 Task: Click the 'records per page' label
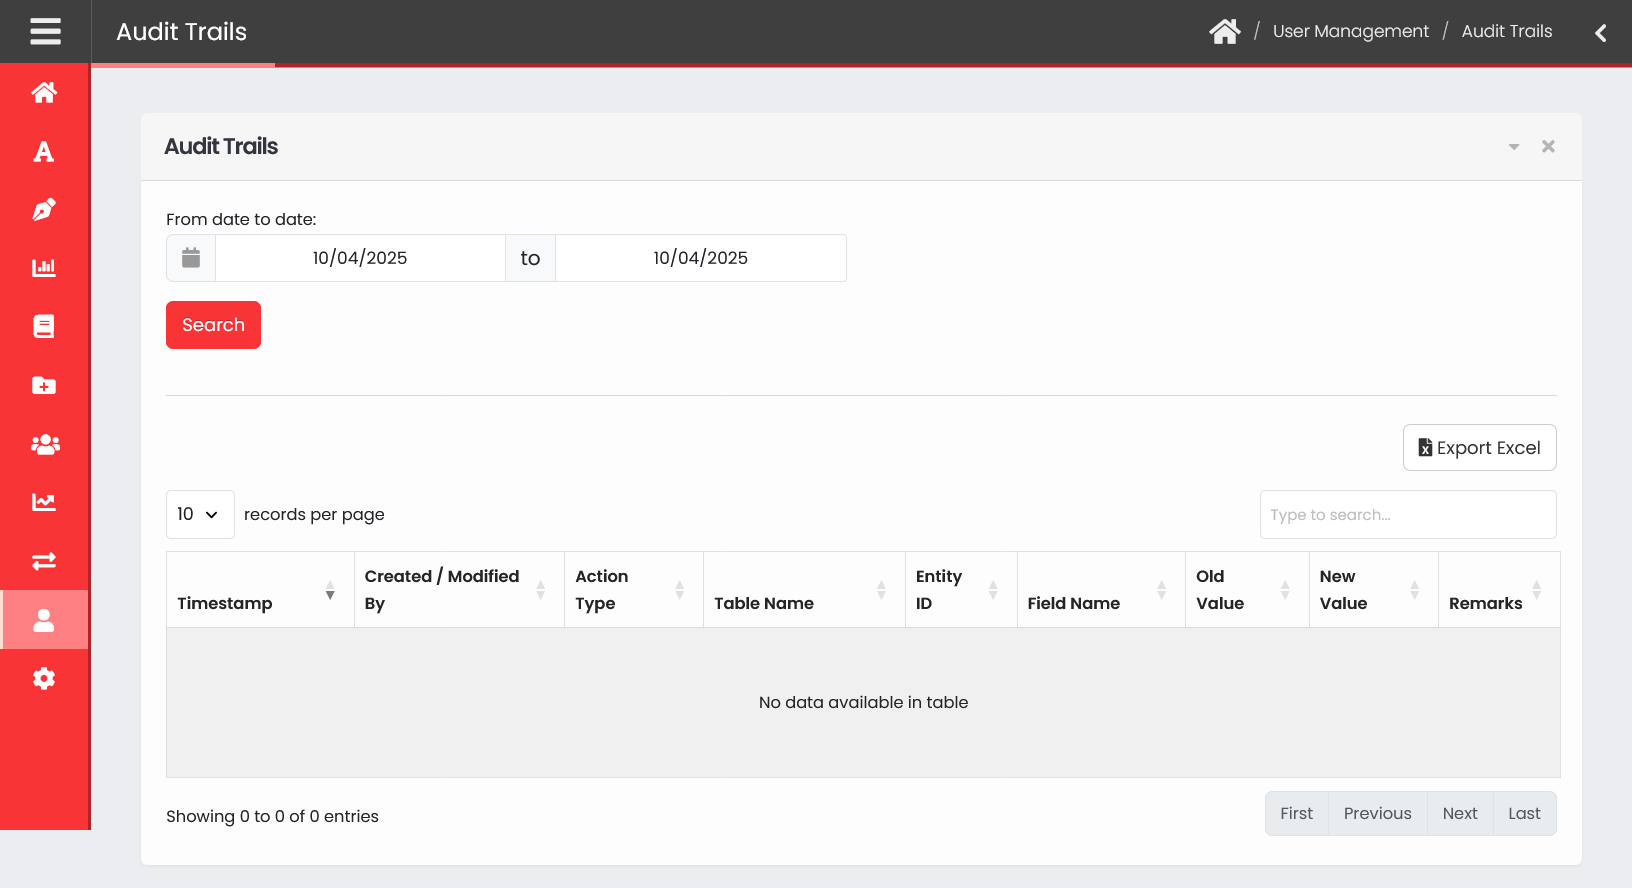coord(314,514)
